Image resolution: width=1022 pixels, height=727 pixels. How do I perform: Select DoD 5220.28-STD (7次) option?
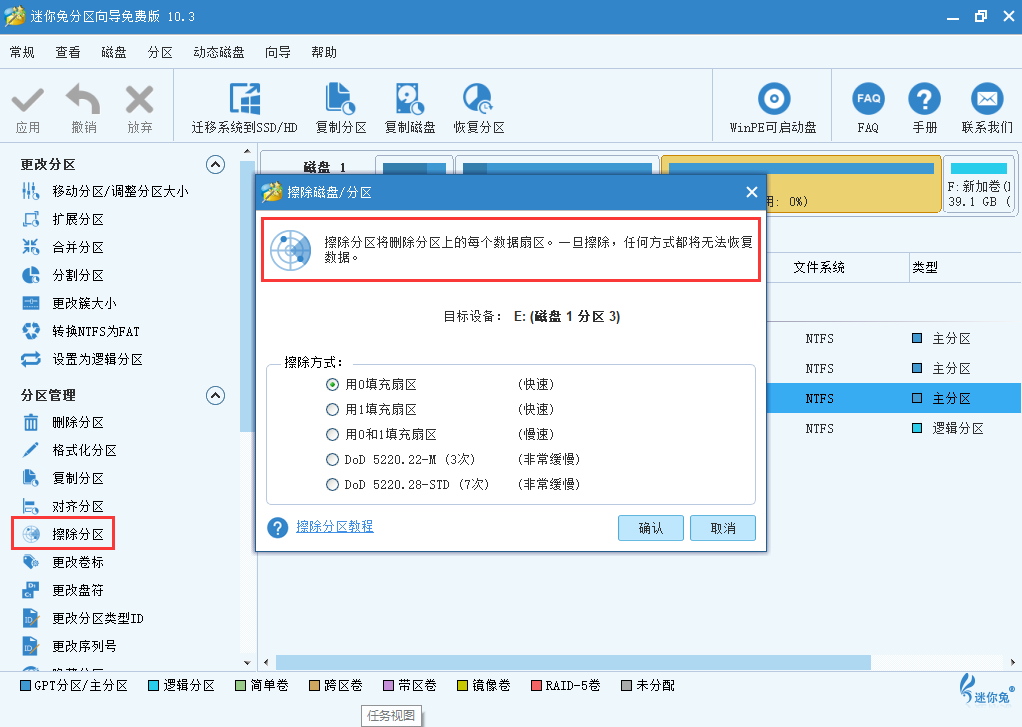coord(332,484)
